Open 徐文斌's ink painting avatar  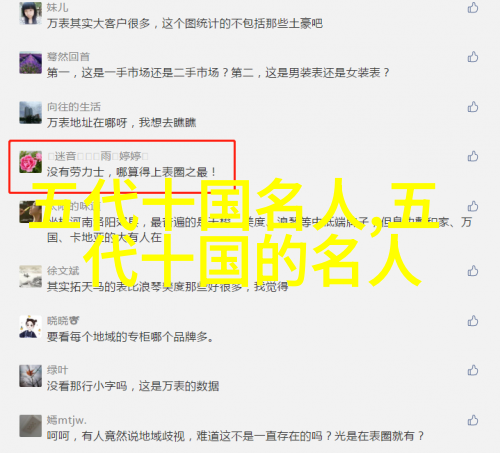click(x=31, y=276)
